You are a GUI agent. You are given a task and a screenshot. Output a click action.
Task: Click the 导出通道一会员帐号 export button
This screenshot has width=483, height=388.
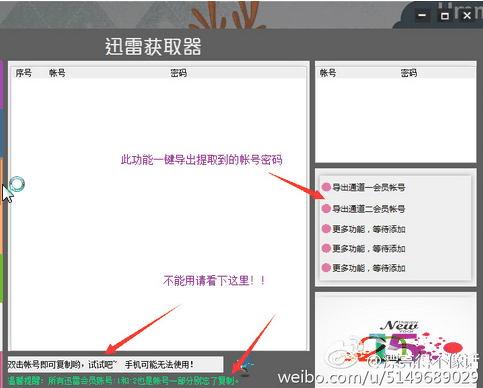363,187
